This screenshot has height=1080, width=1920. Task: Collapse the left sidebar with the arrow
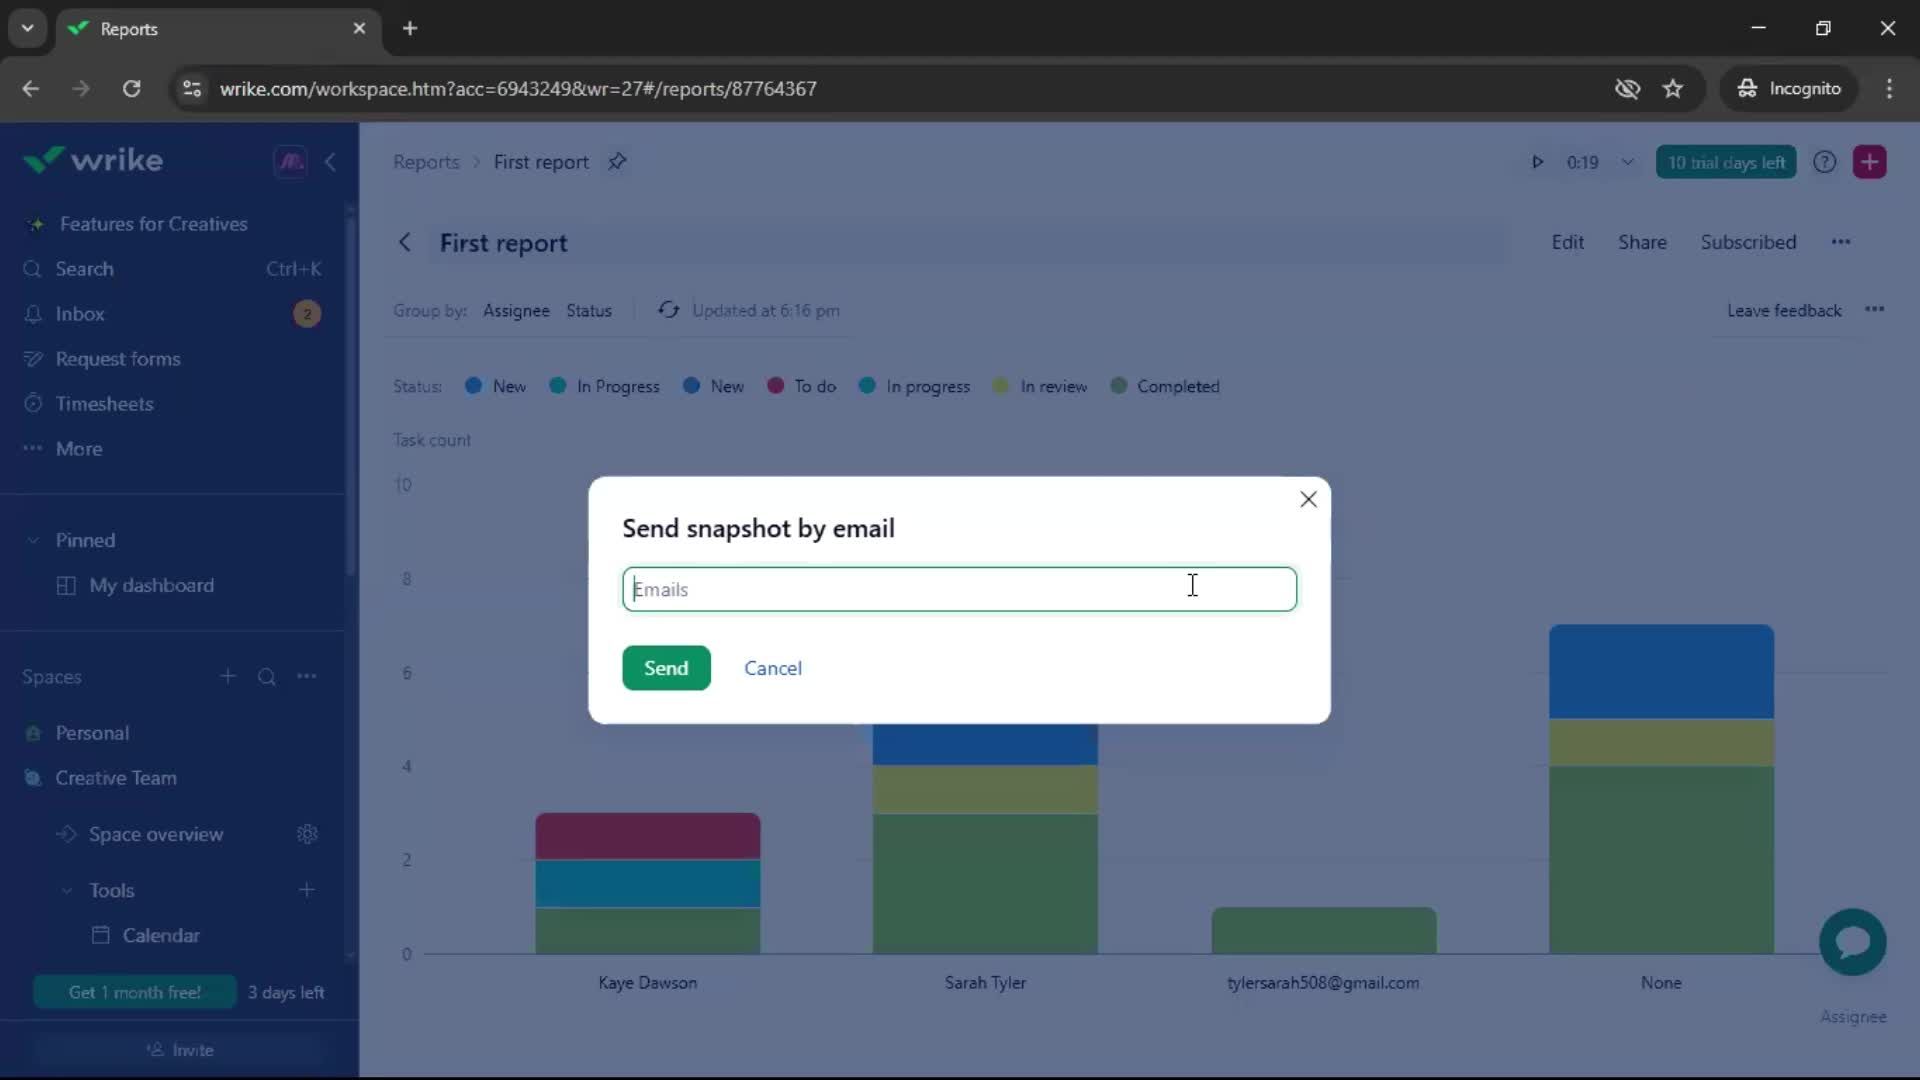pos(330,161)
